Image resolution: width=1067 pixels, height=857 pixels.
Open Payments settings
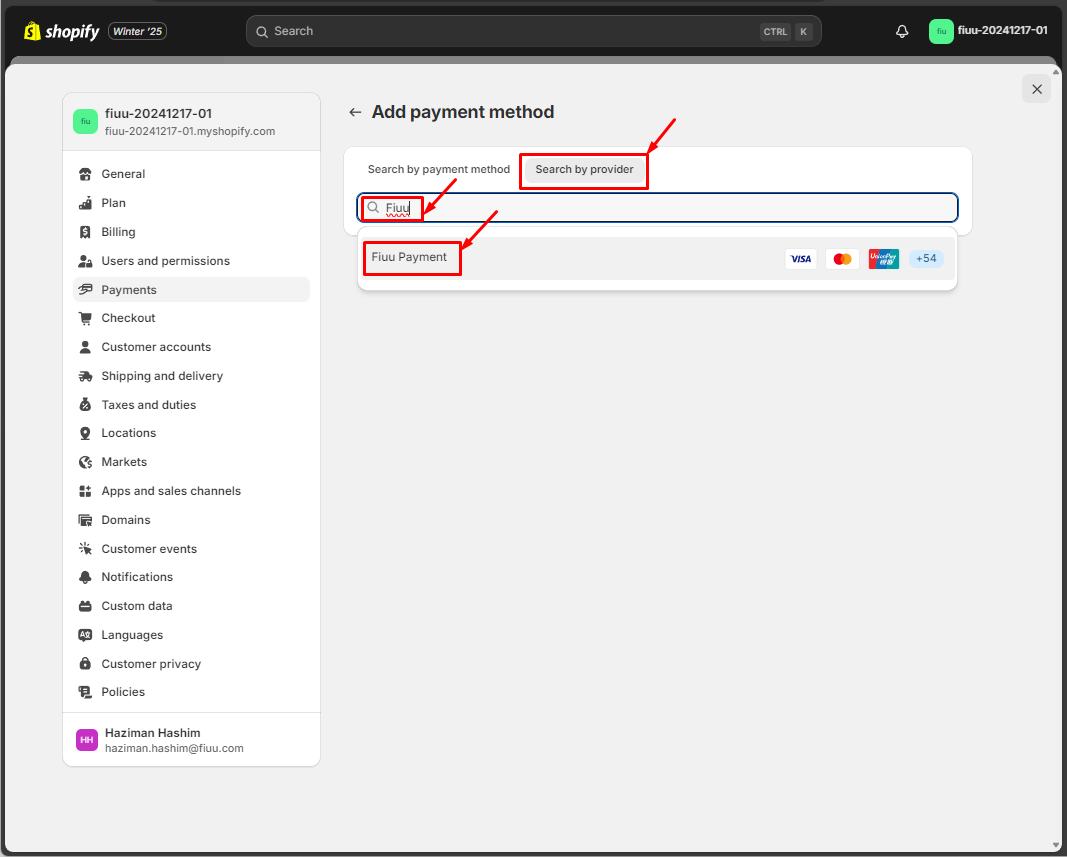(x=191, y=290)
